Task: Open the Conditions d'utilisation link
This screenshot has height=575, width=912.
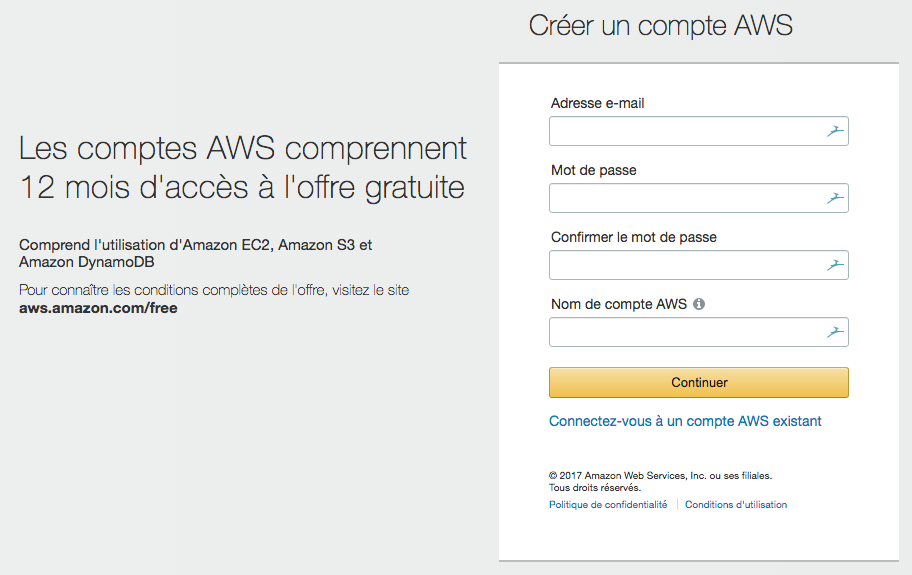Action: 736,505
